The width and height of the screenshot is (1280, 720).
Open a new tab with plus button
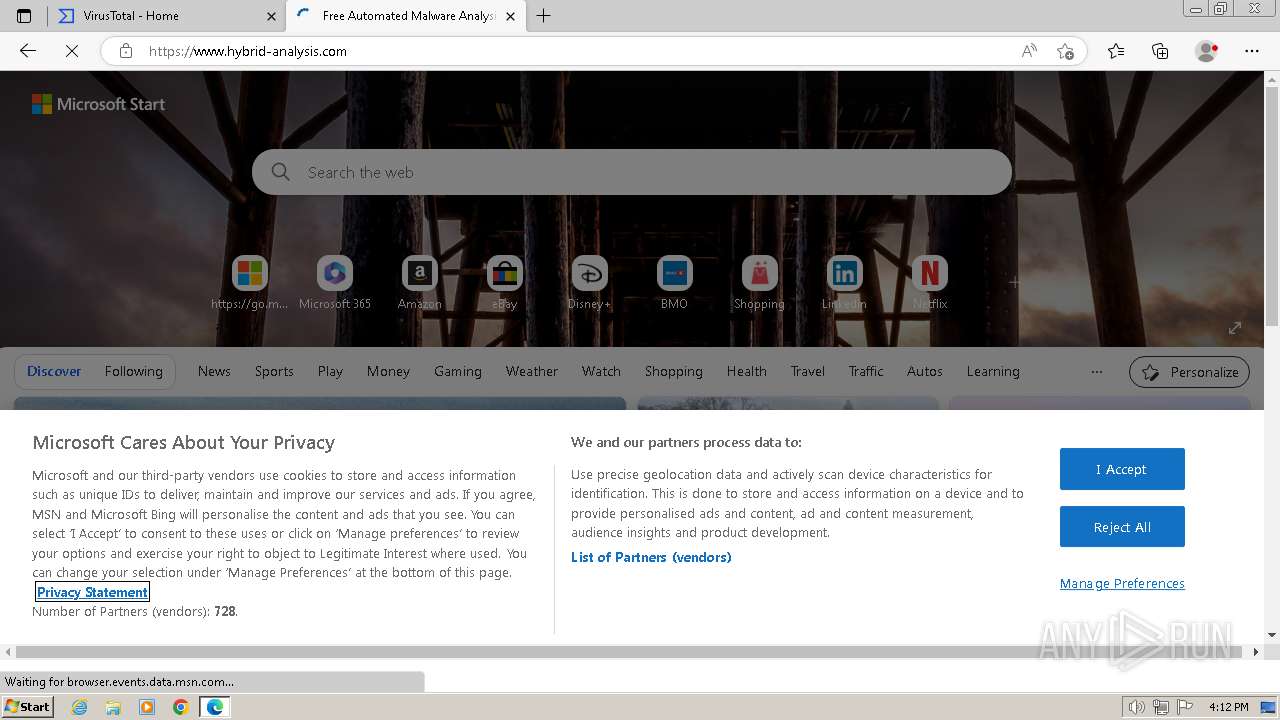click(544, 16)
